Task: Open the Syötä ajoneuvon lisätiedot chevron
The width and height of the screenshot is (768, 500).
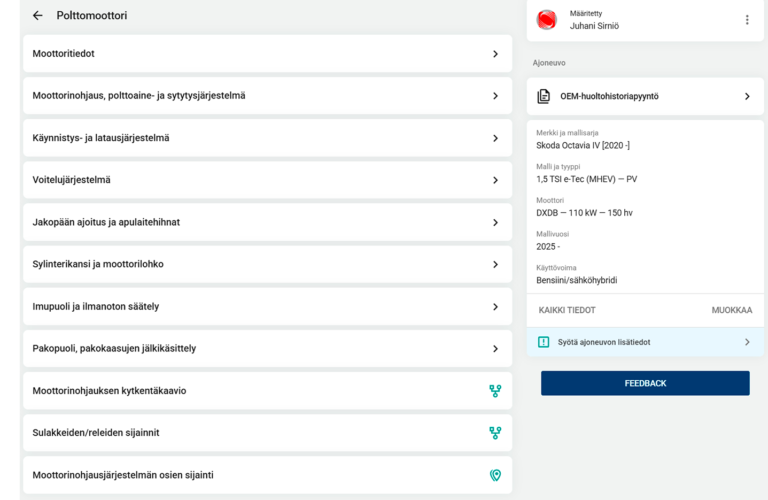Action: pos(746,342)
